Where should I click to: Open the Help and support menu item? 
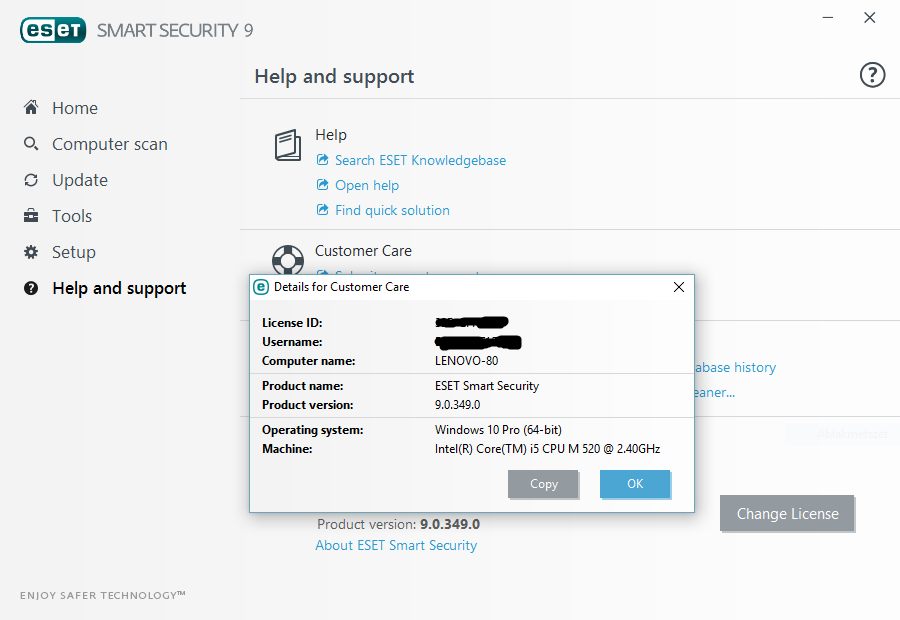pyautogui.click(x=119, y=288)
